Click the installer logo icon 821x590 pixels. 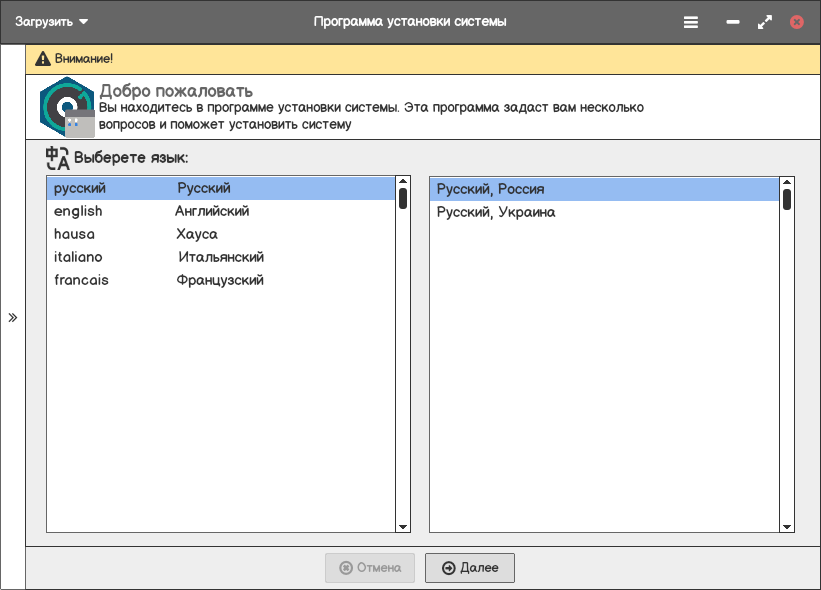coord(67,107)
